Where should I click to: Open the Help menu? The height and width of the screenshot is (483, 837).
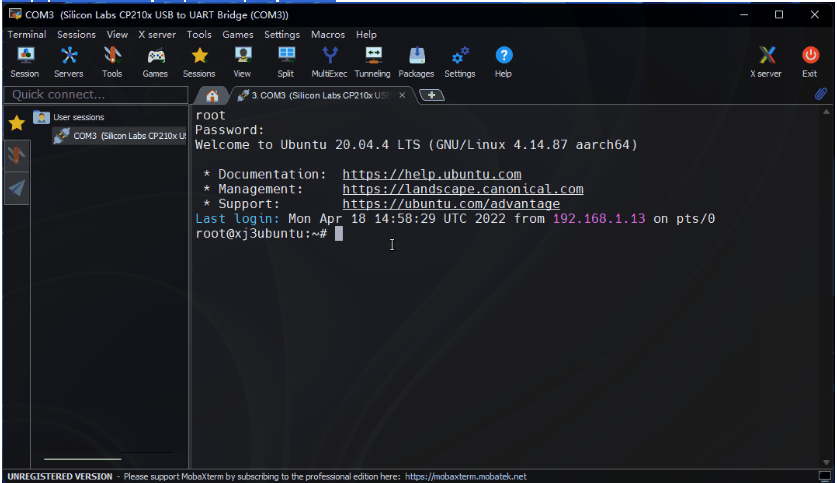pyautogui.click(x=366, y=34)
